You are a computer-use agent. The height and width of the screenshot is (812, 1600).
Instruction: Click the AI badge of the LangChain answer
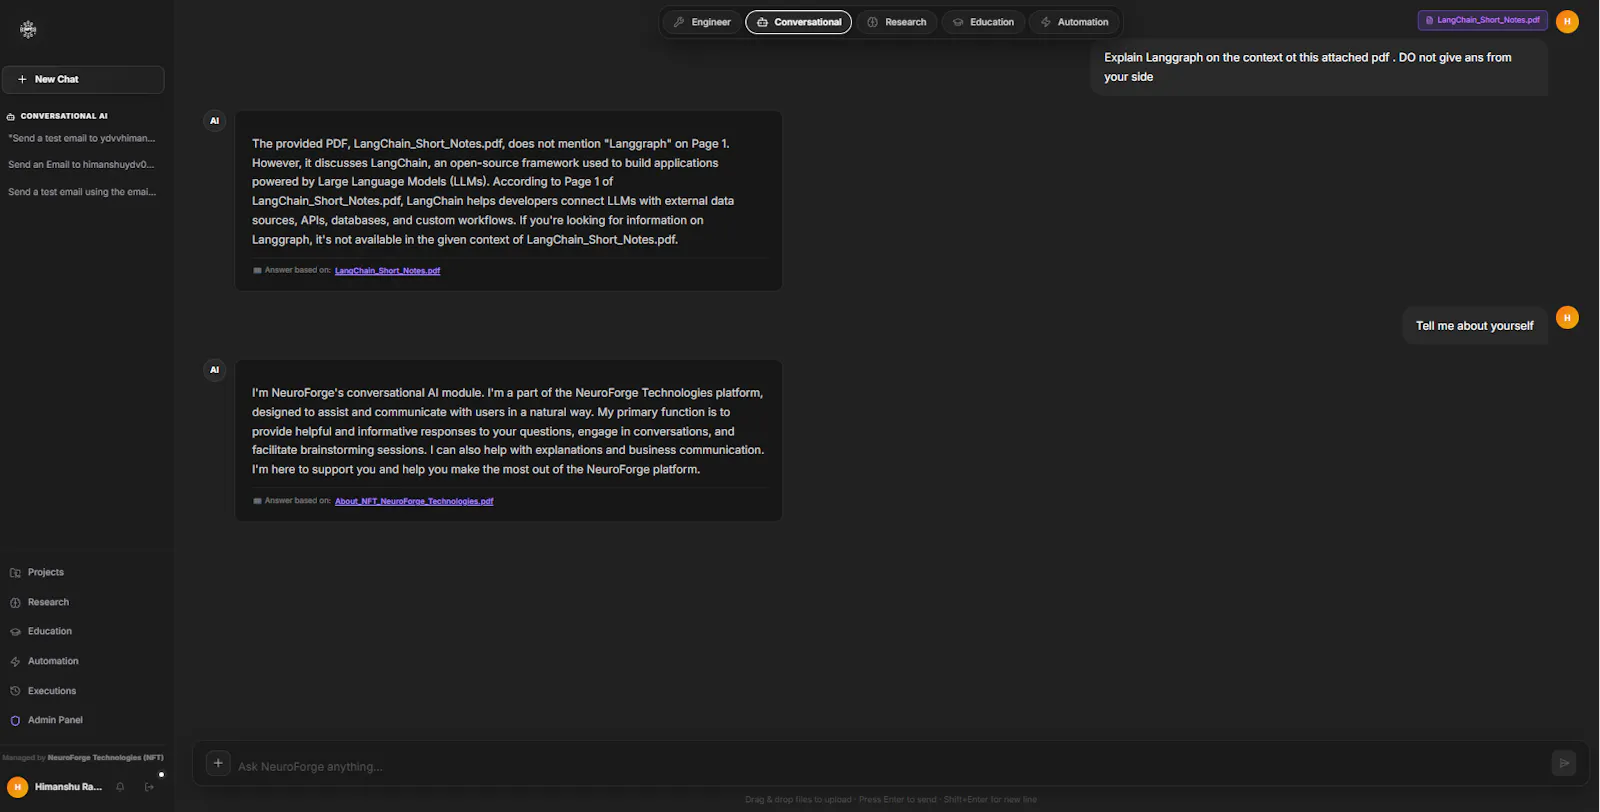tap(214, 121)
